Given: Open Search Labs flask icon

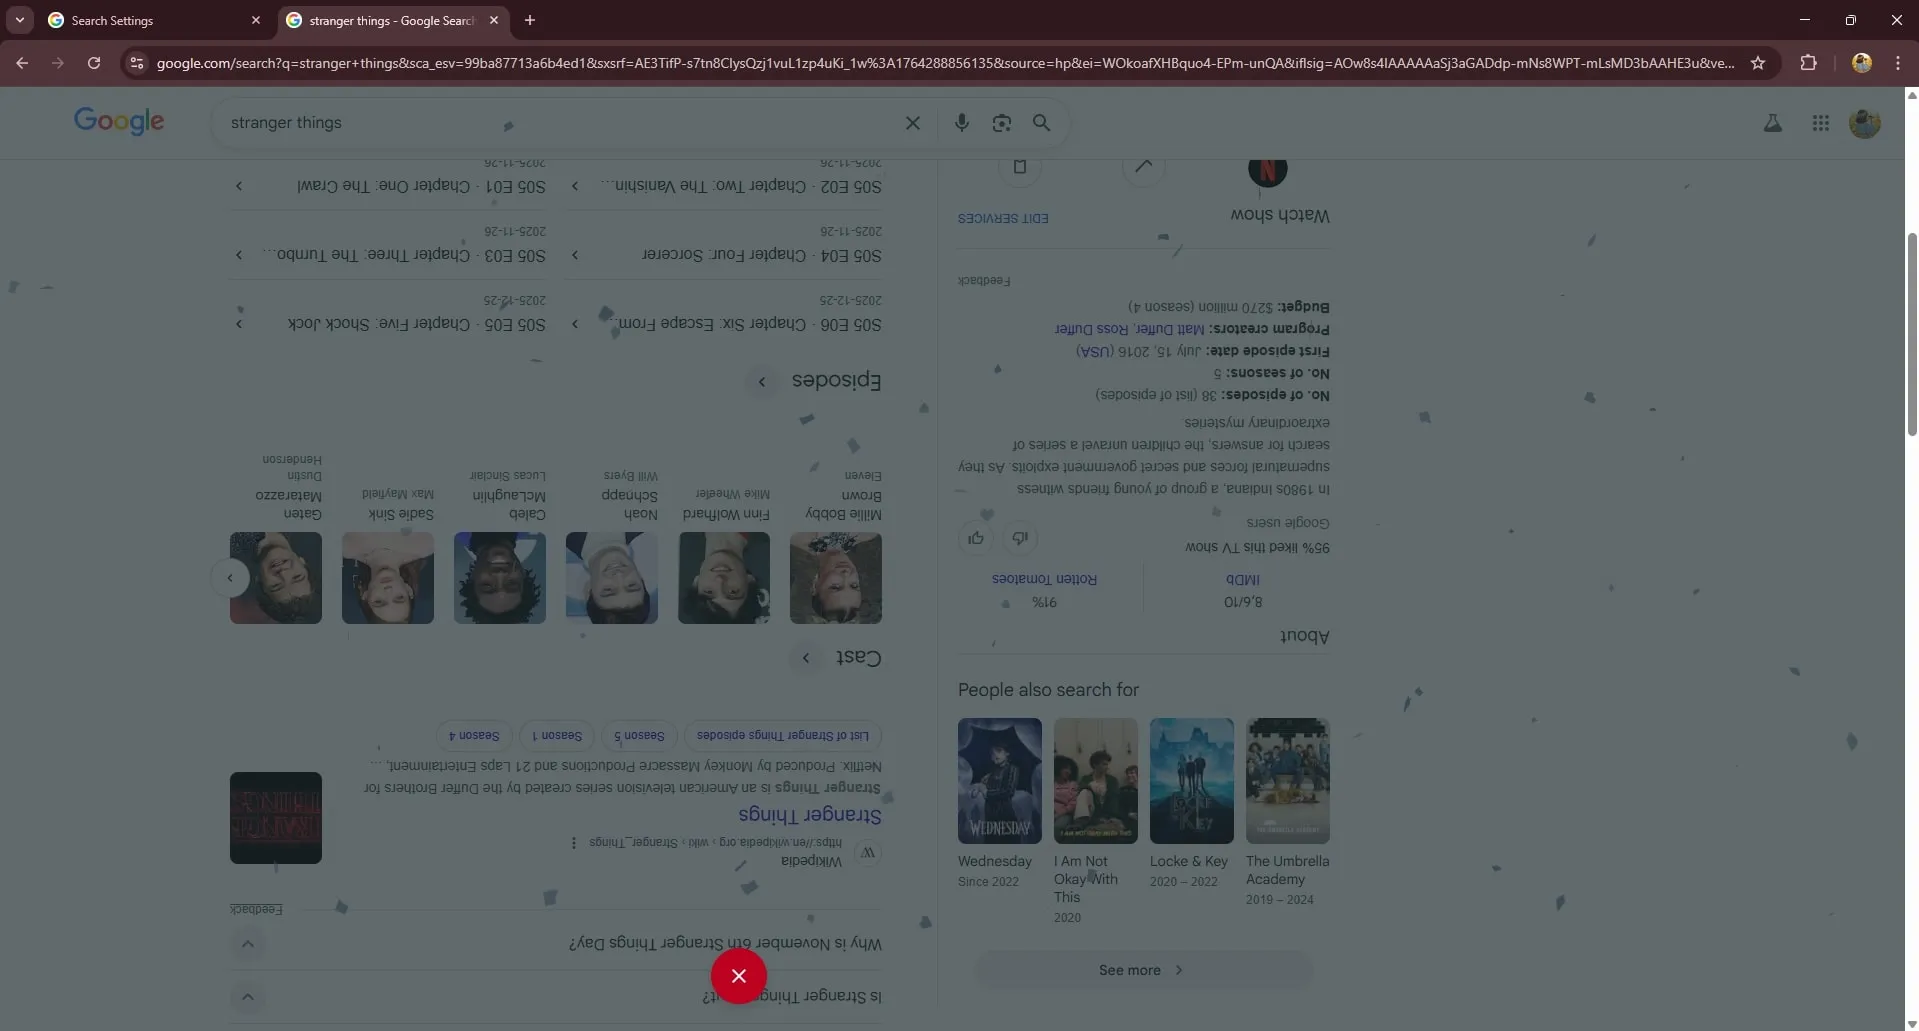Looking at the screenshot, I should [x=1772, y=123].
